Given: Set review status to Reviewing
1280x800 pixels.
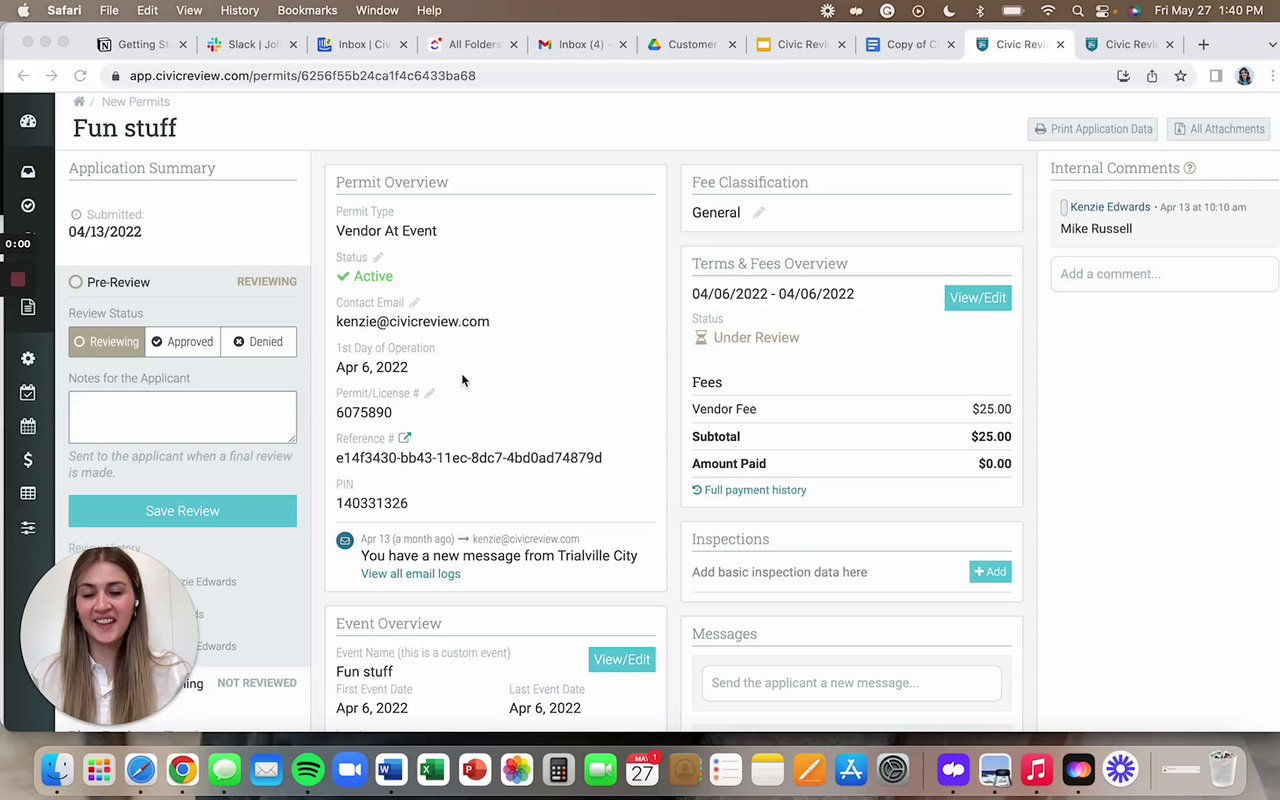Looking at the screenshot, I should (106, 342).
